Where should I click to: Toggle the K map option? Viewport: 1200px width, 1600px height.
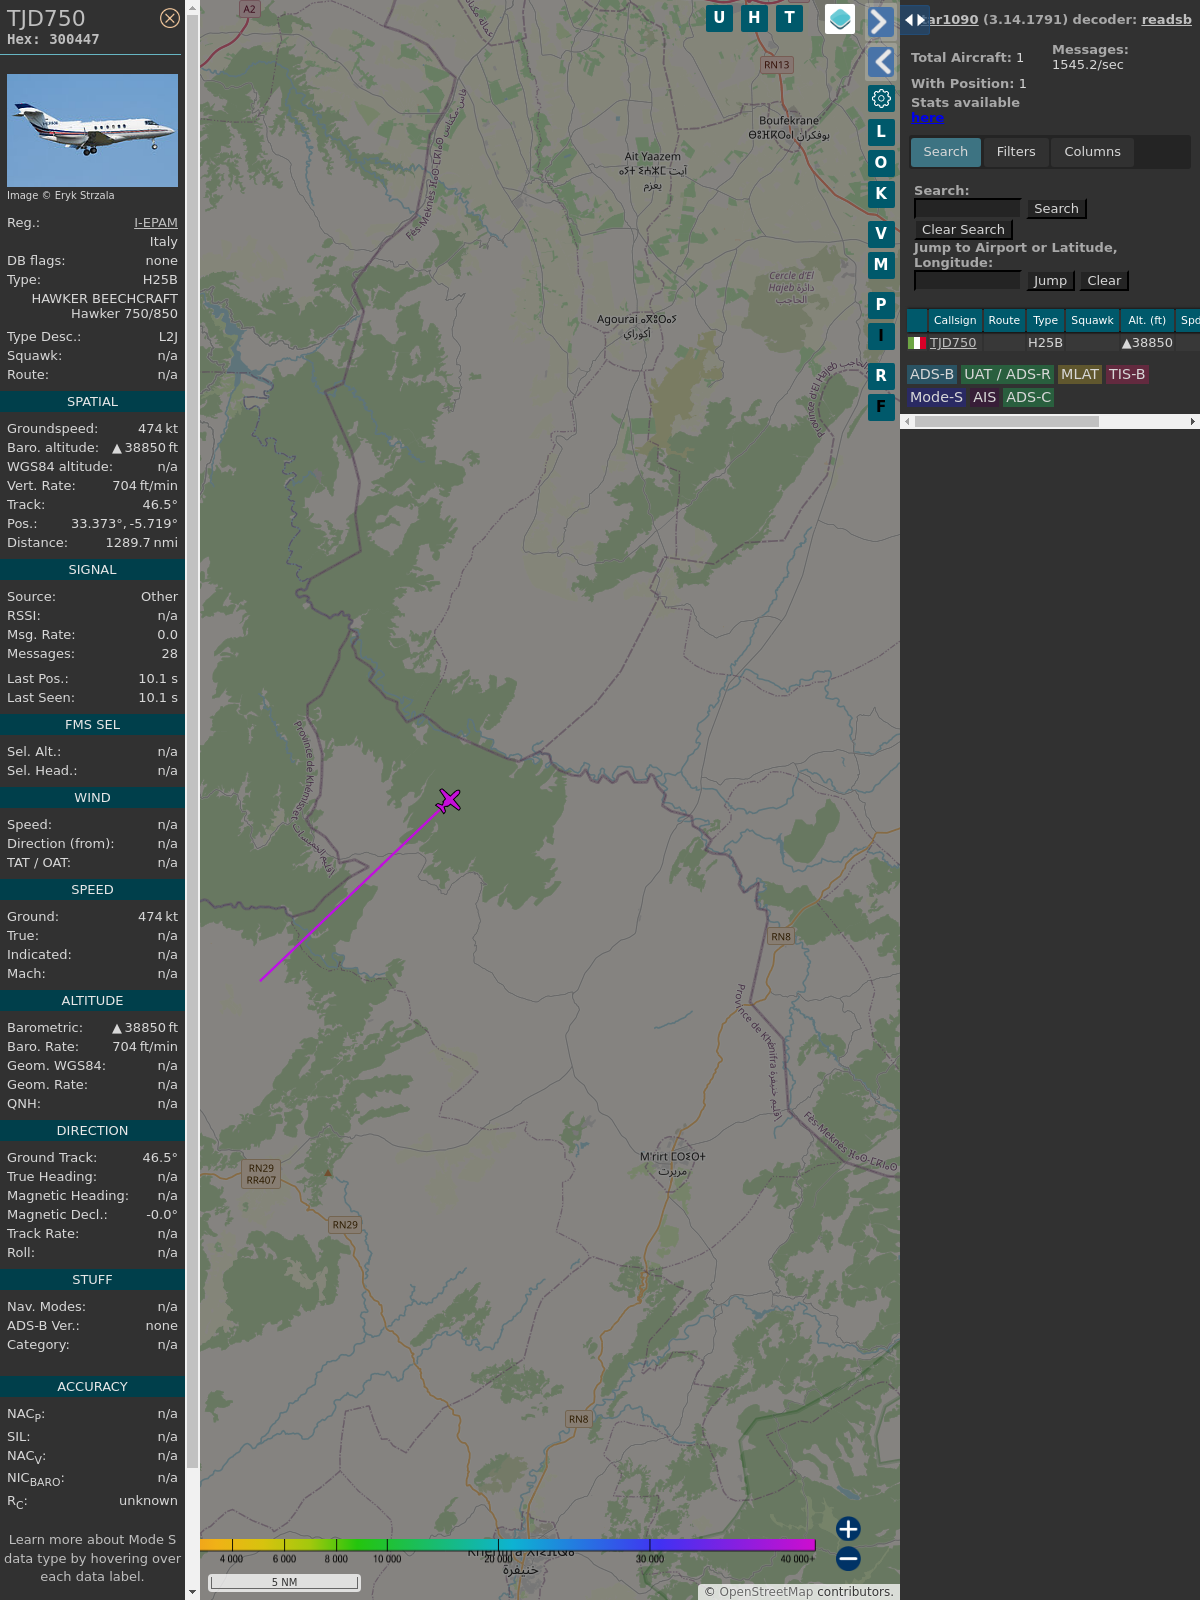point(881,194)
